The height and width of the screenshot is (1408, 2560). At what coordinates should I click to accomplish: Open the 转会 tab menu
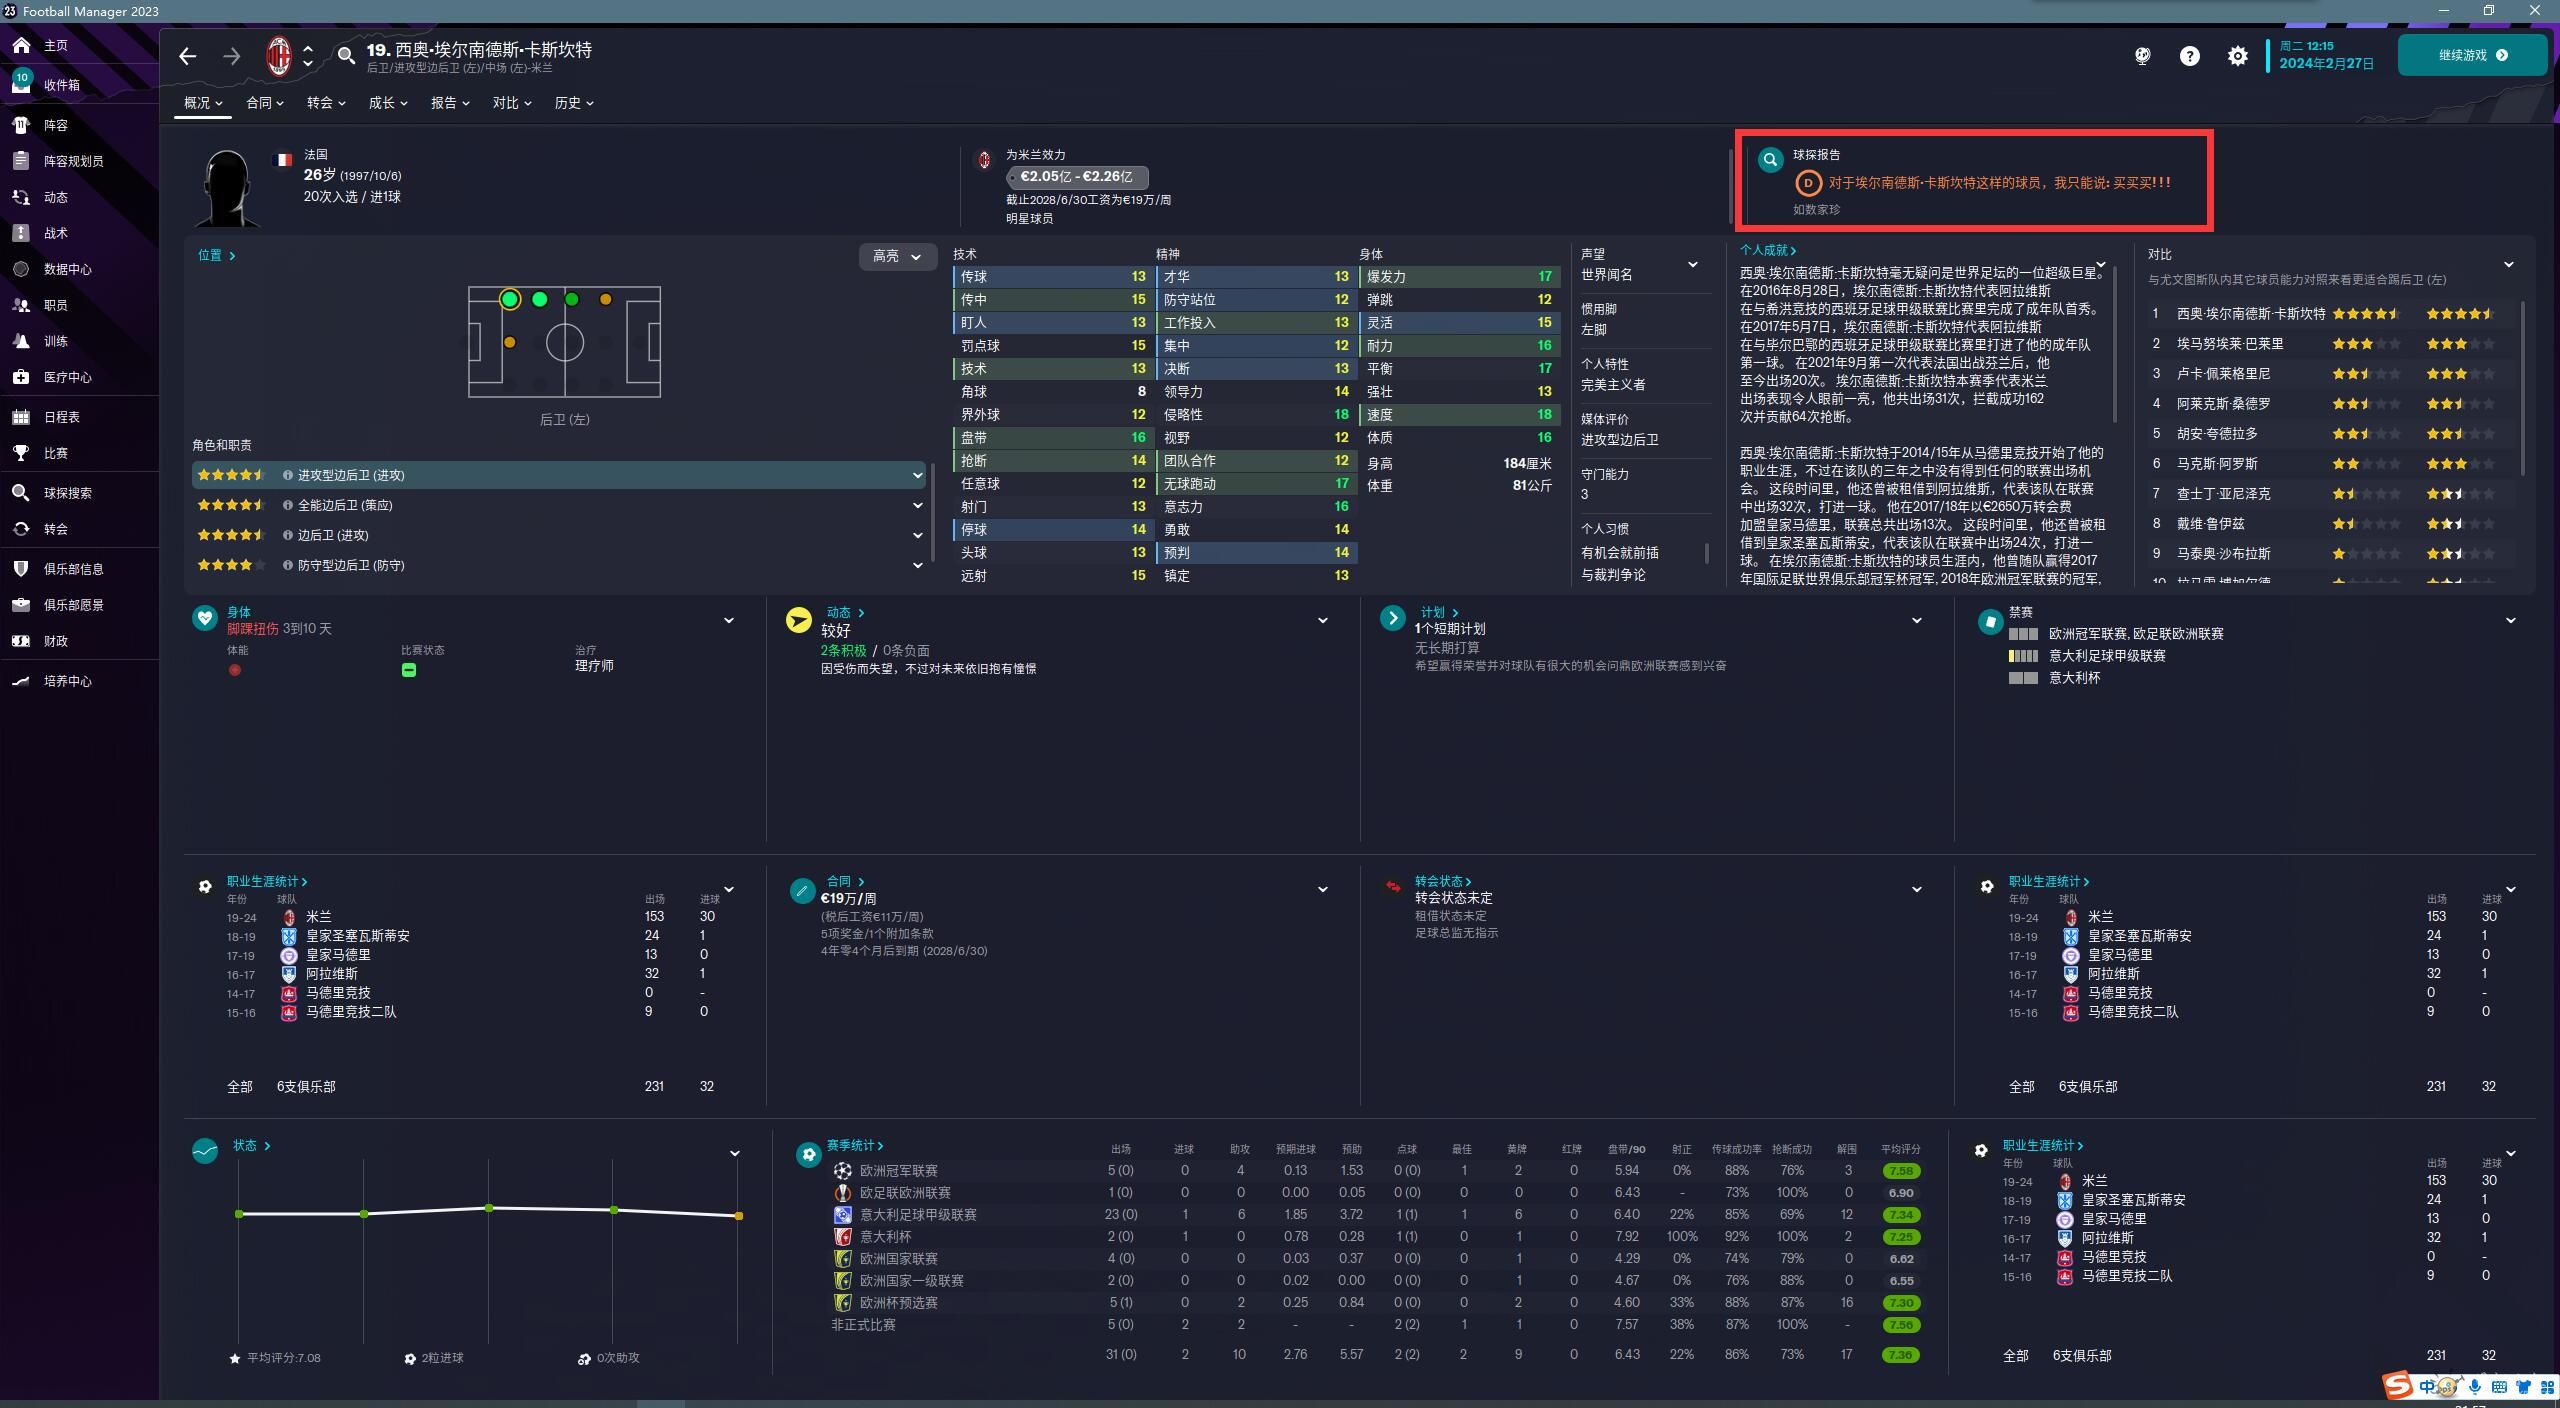click(325, 103)
